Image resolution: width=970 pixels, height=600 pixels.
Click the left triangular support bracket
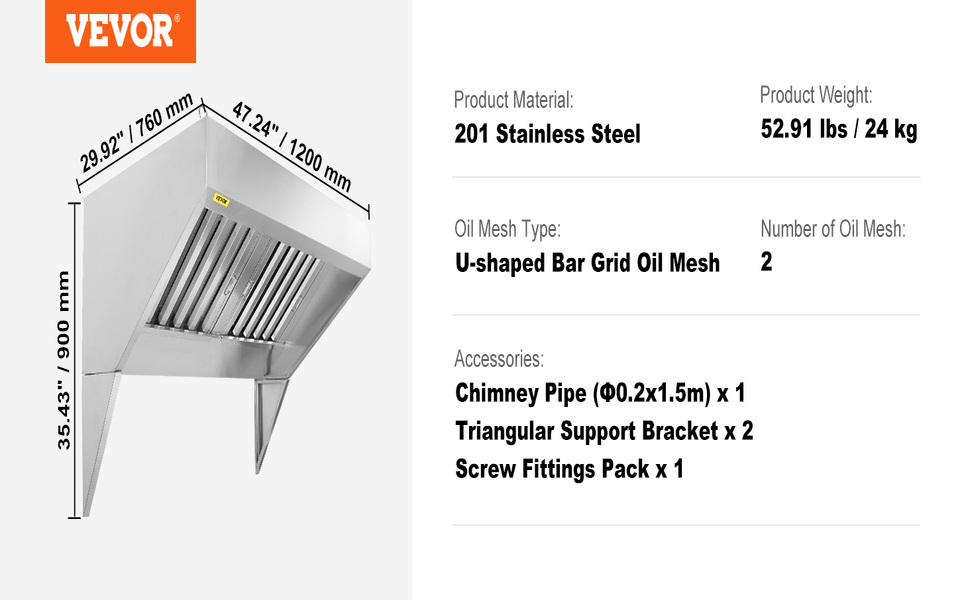pyautogui.click(x=102, y=440)
